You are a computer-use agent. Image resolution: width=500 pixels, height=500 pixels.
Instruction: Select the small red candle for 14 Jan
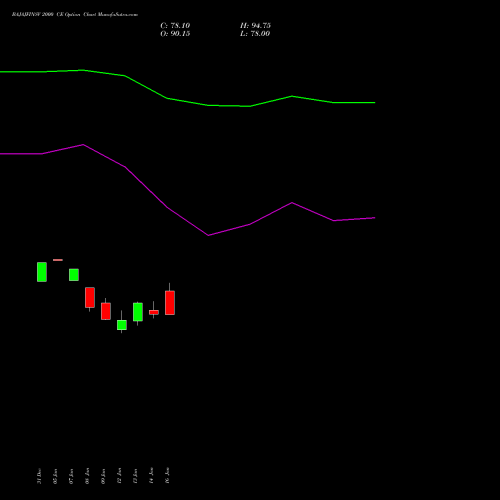(154, 312)
